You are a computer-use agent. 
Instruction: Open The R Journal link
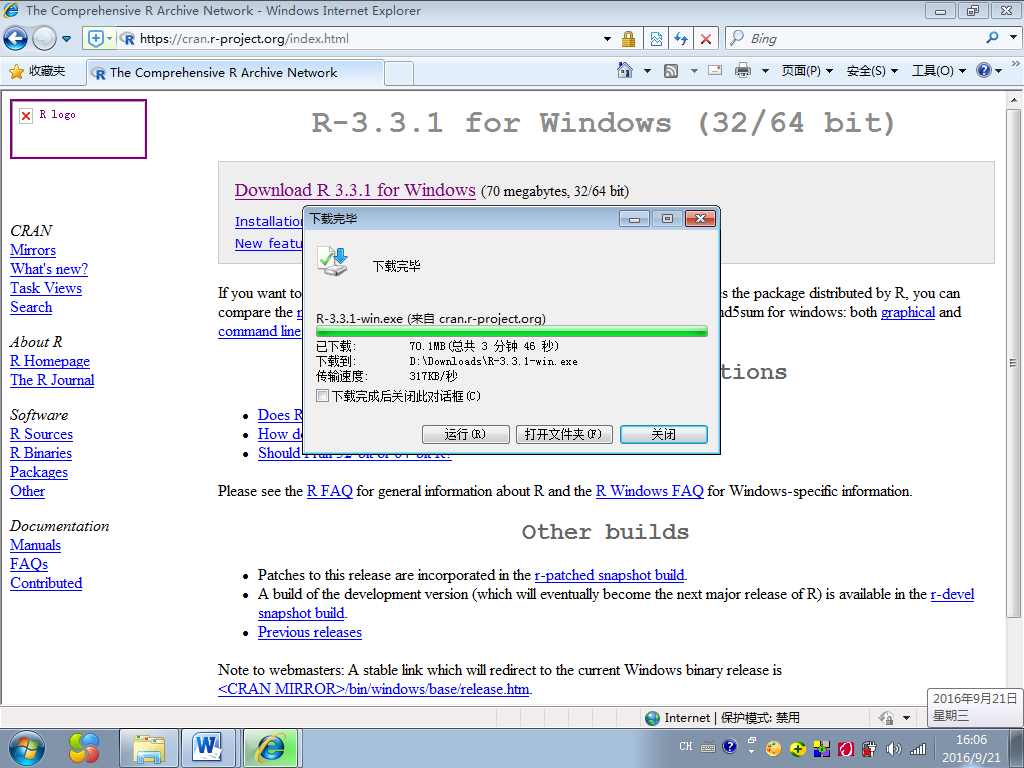tap(52, 380)
